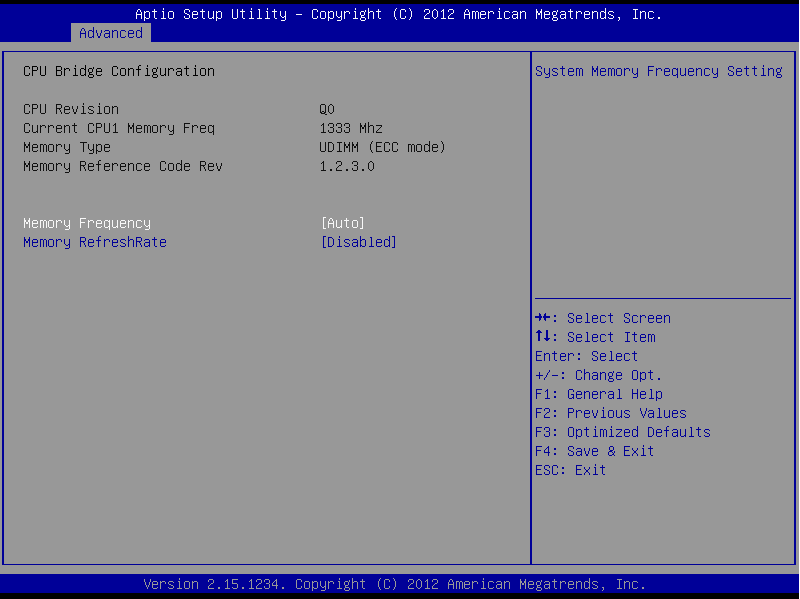This screenshot has width=800, height=599.
Task: Open the Memory Frequency [Auto] option
Action: coord(342,223)
